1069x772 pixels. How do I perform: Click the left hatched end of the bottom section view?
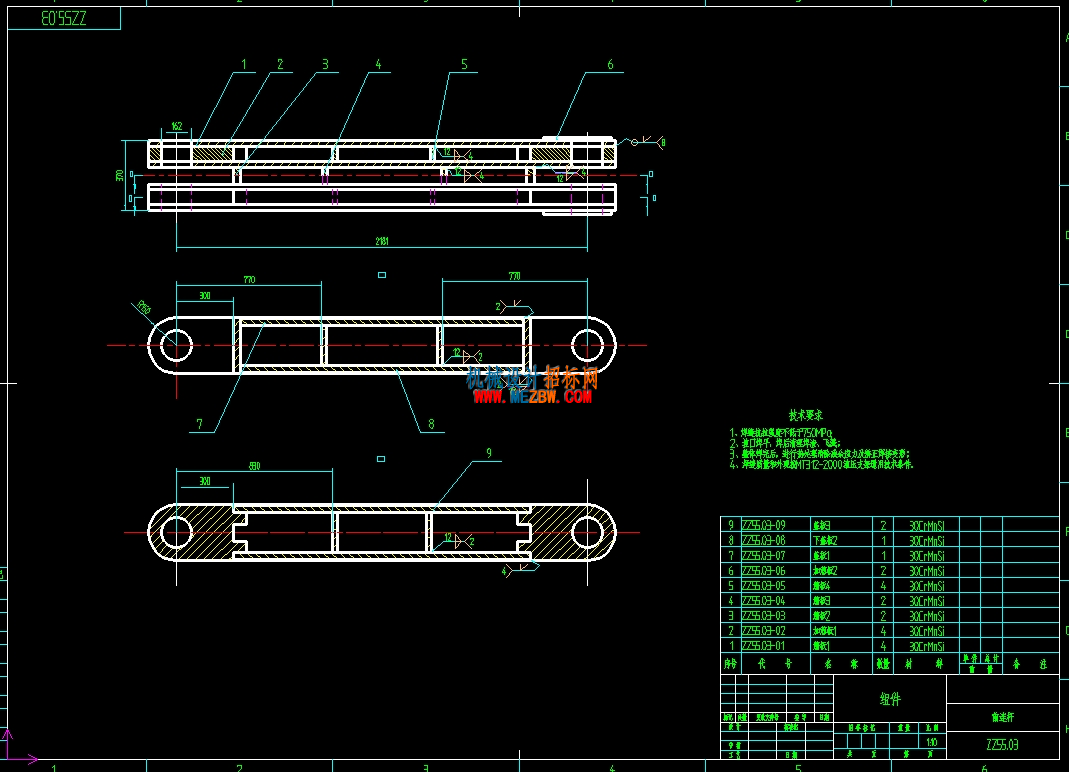pyautogui.click(x=194, y=533)
